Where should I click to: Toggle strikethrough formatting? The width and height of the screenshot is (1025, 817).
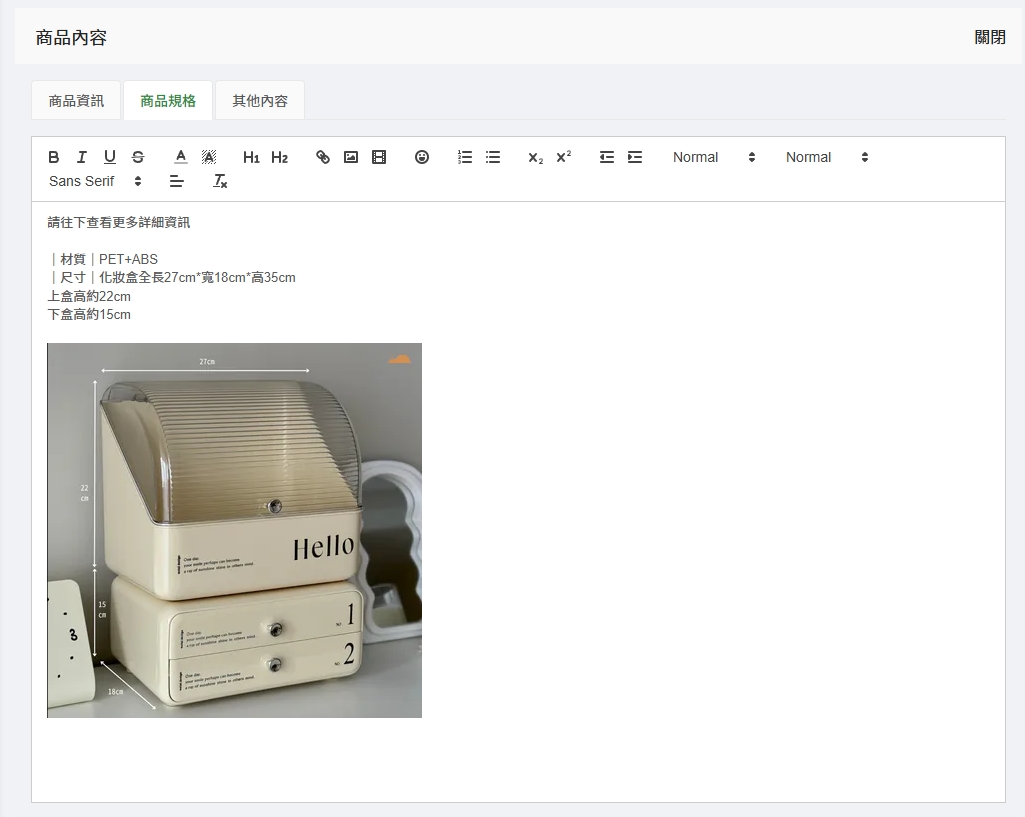click(x=138, y=157)
